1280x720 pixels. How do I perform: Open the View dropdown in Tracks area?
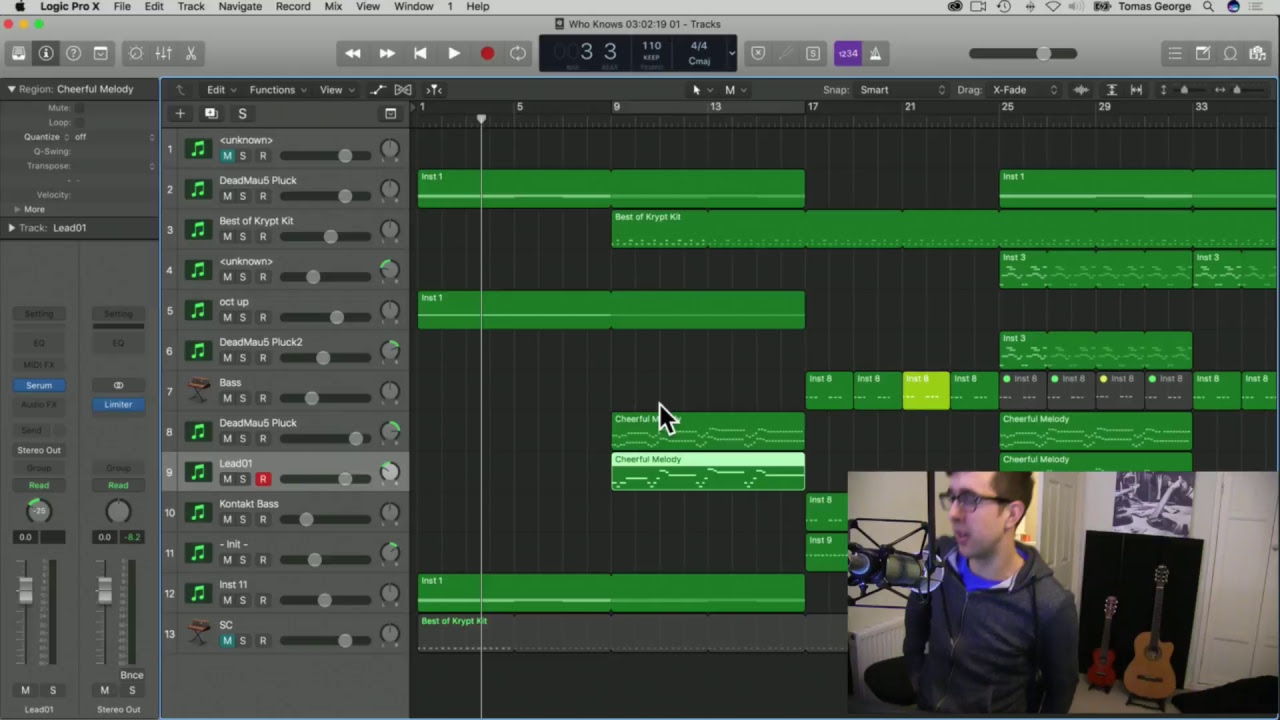coord(336,89)
